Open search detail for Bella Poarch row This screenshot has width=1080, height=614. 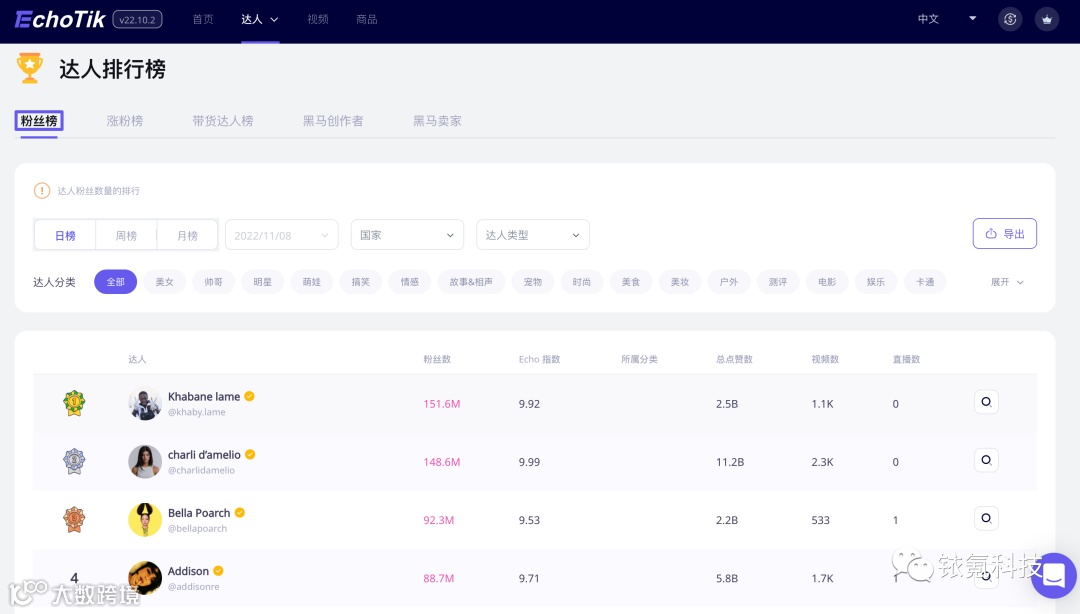986,518
